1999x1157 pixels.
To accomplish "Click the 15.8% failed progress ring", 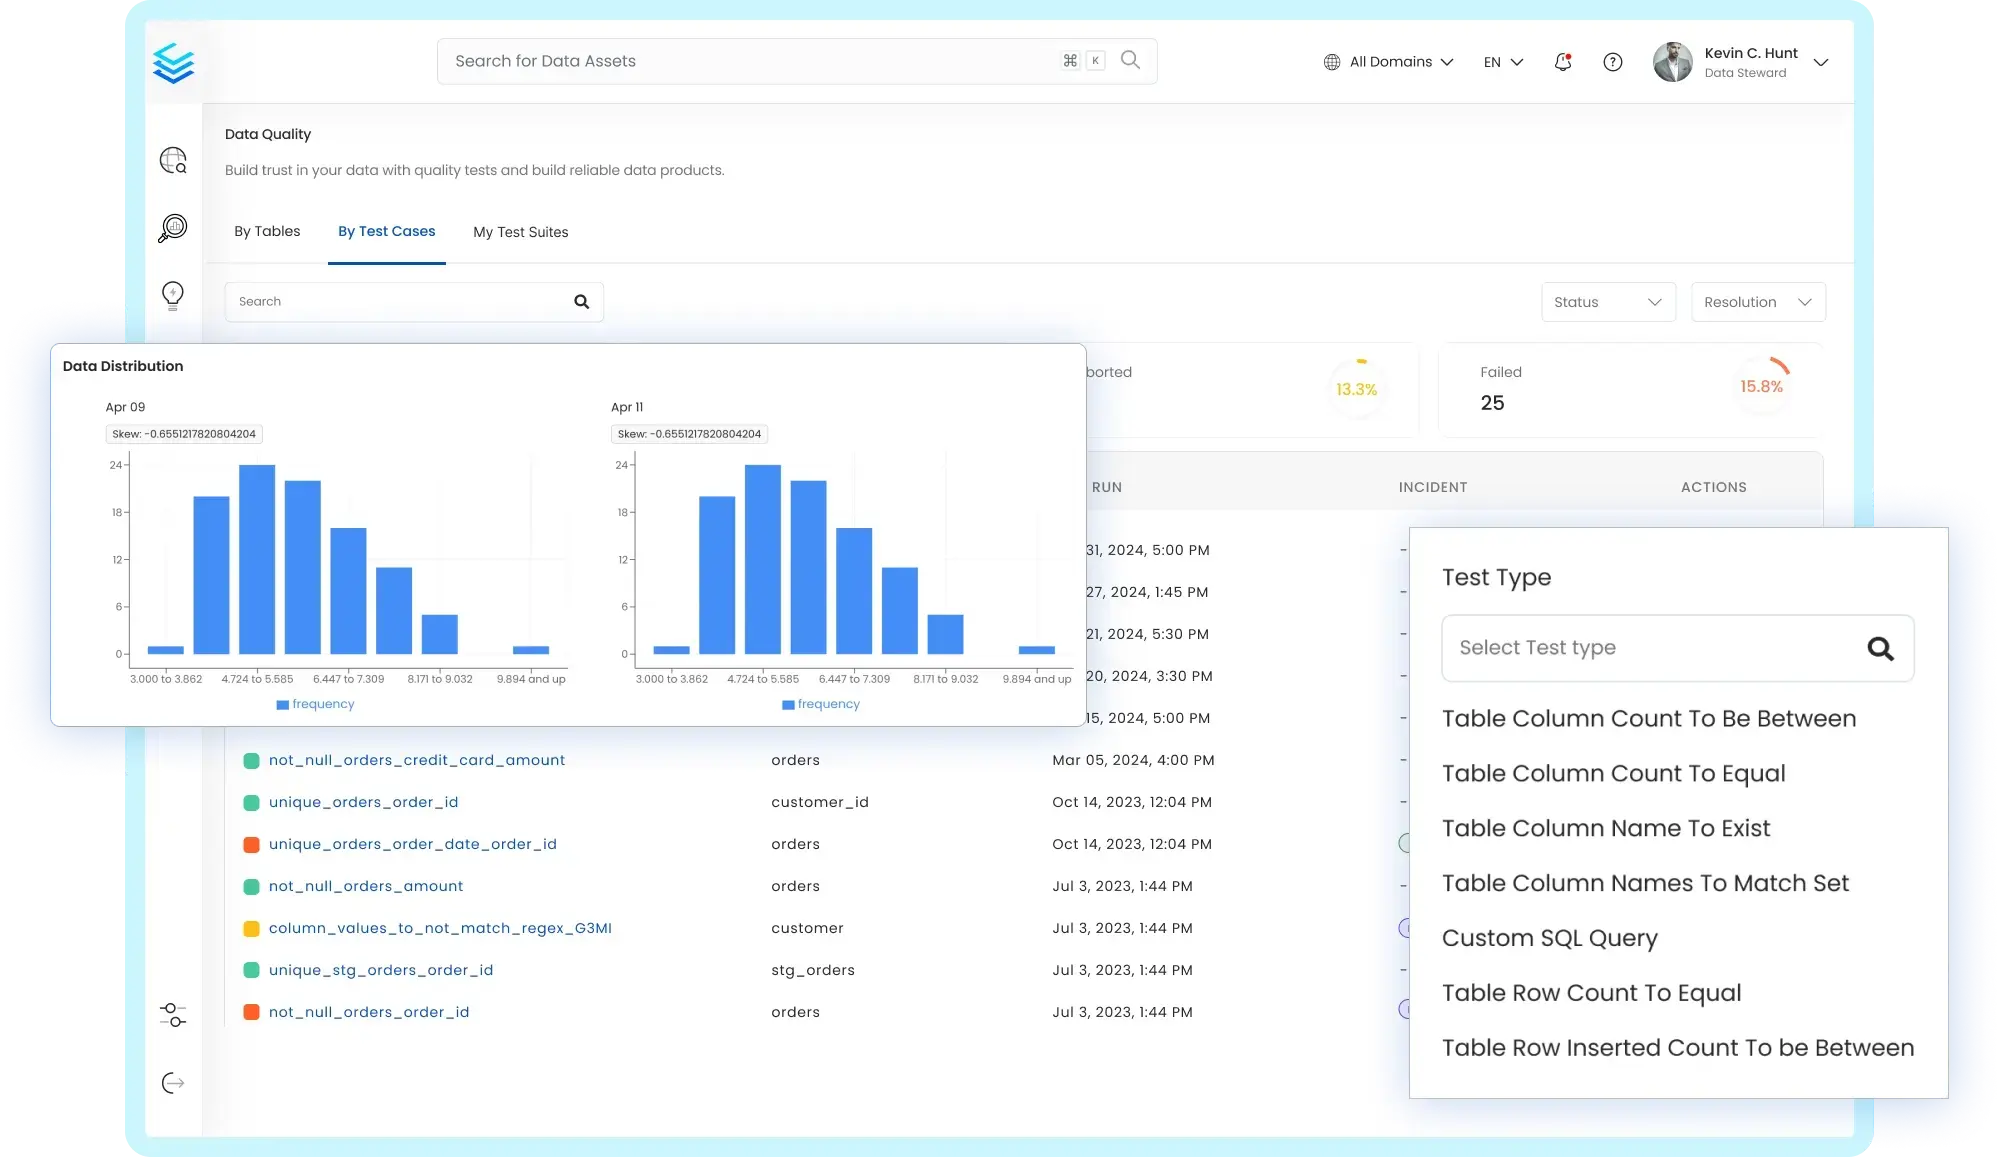I will [1761, 386].
